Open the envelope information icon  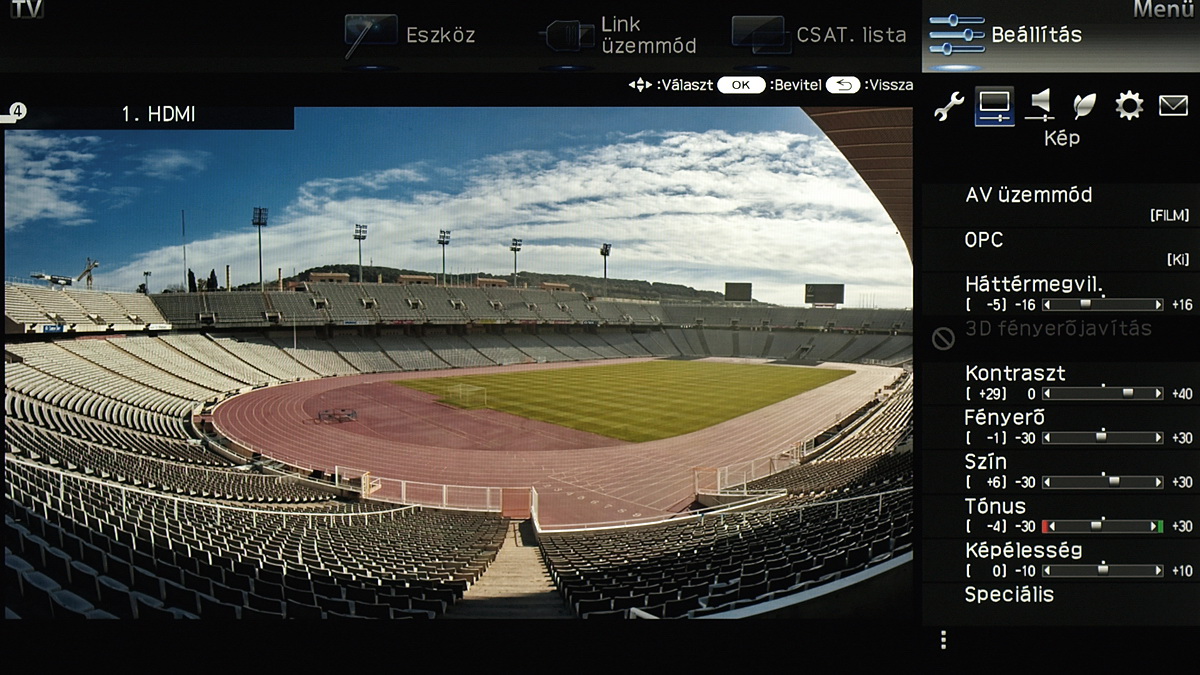1173,105
